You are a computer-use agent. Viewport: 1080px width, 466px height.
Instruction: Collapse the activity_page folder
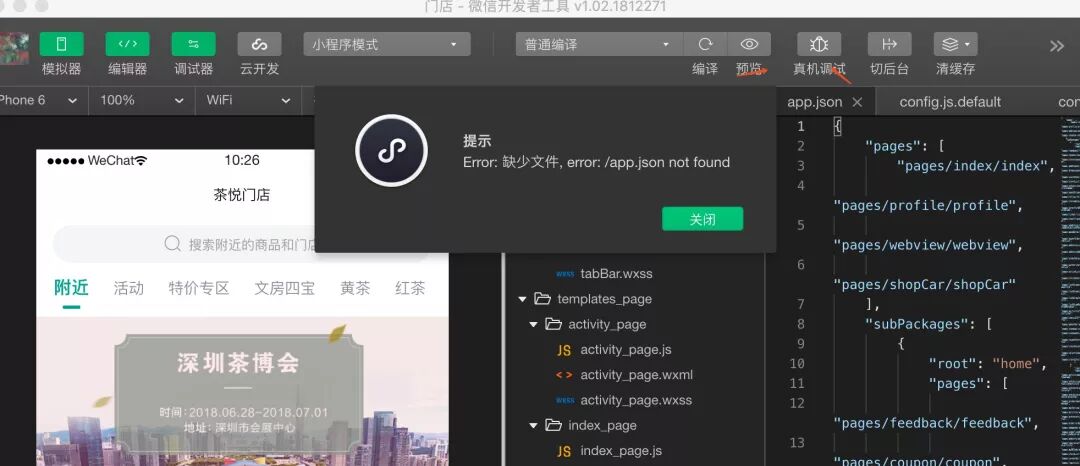533,324
